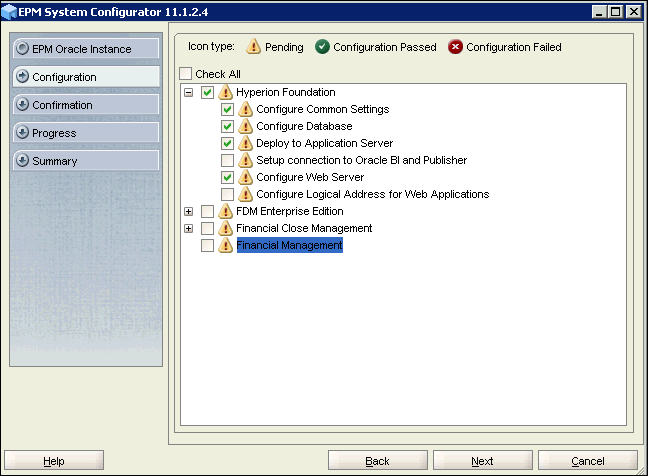Select the Confirmation step in sidebar
The width and height of the screenshot is (648, 476).
pos(86,105)
